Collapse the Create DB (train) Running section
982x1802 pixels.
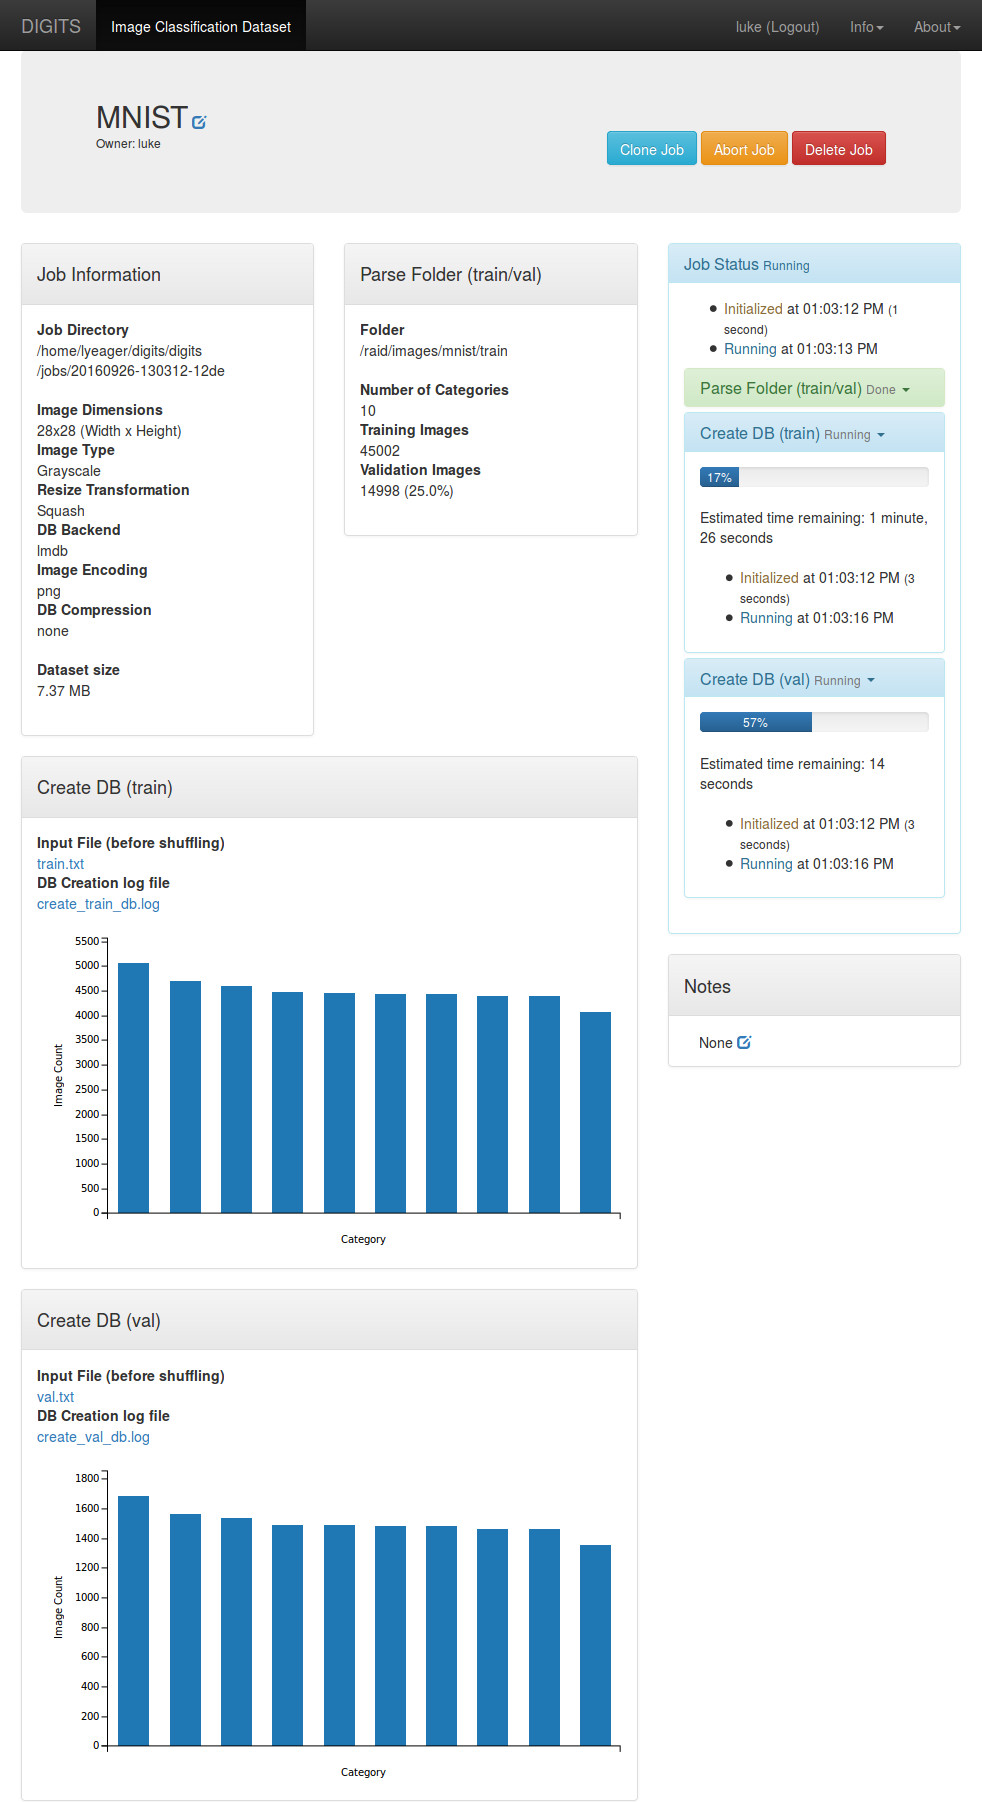click(x=792, y=434)
